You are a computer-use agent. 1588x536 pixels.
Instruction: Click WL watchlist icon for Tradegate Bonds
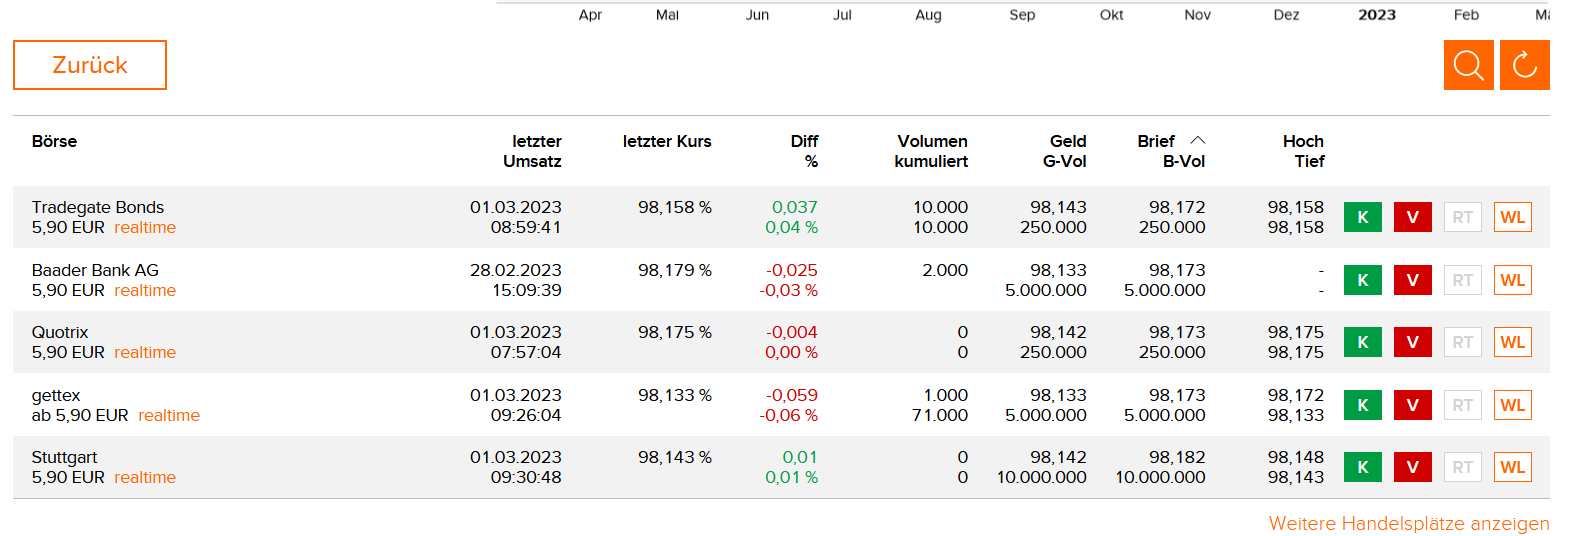1512,217
